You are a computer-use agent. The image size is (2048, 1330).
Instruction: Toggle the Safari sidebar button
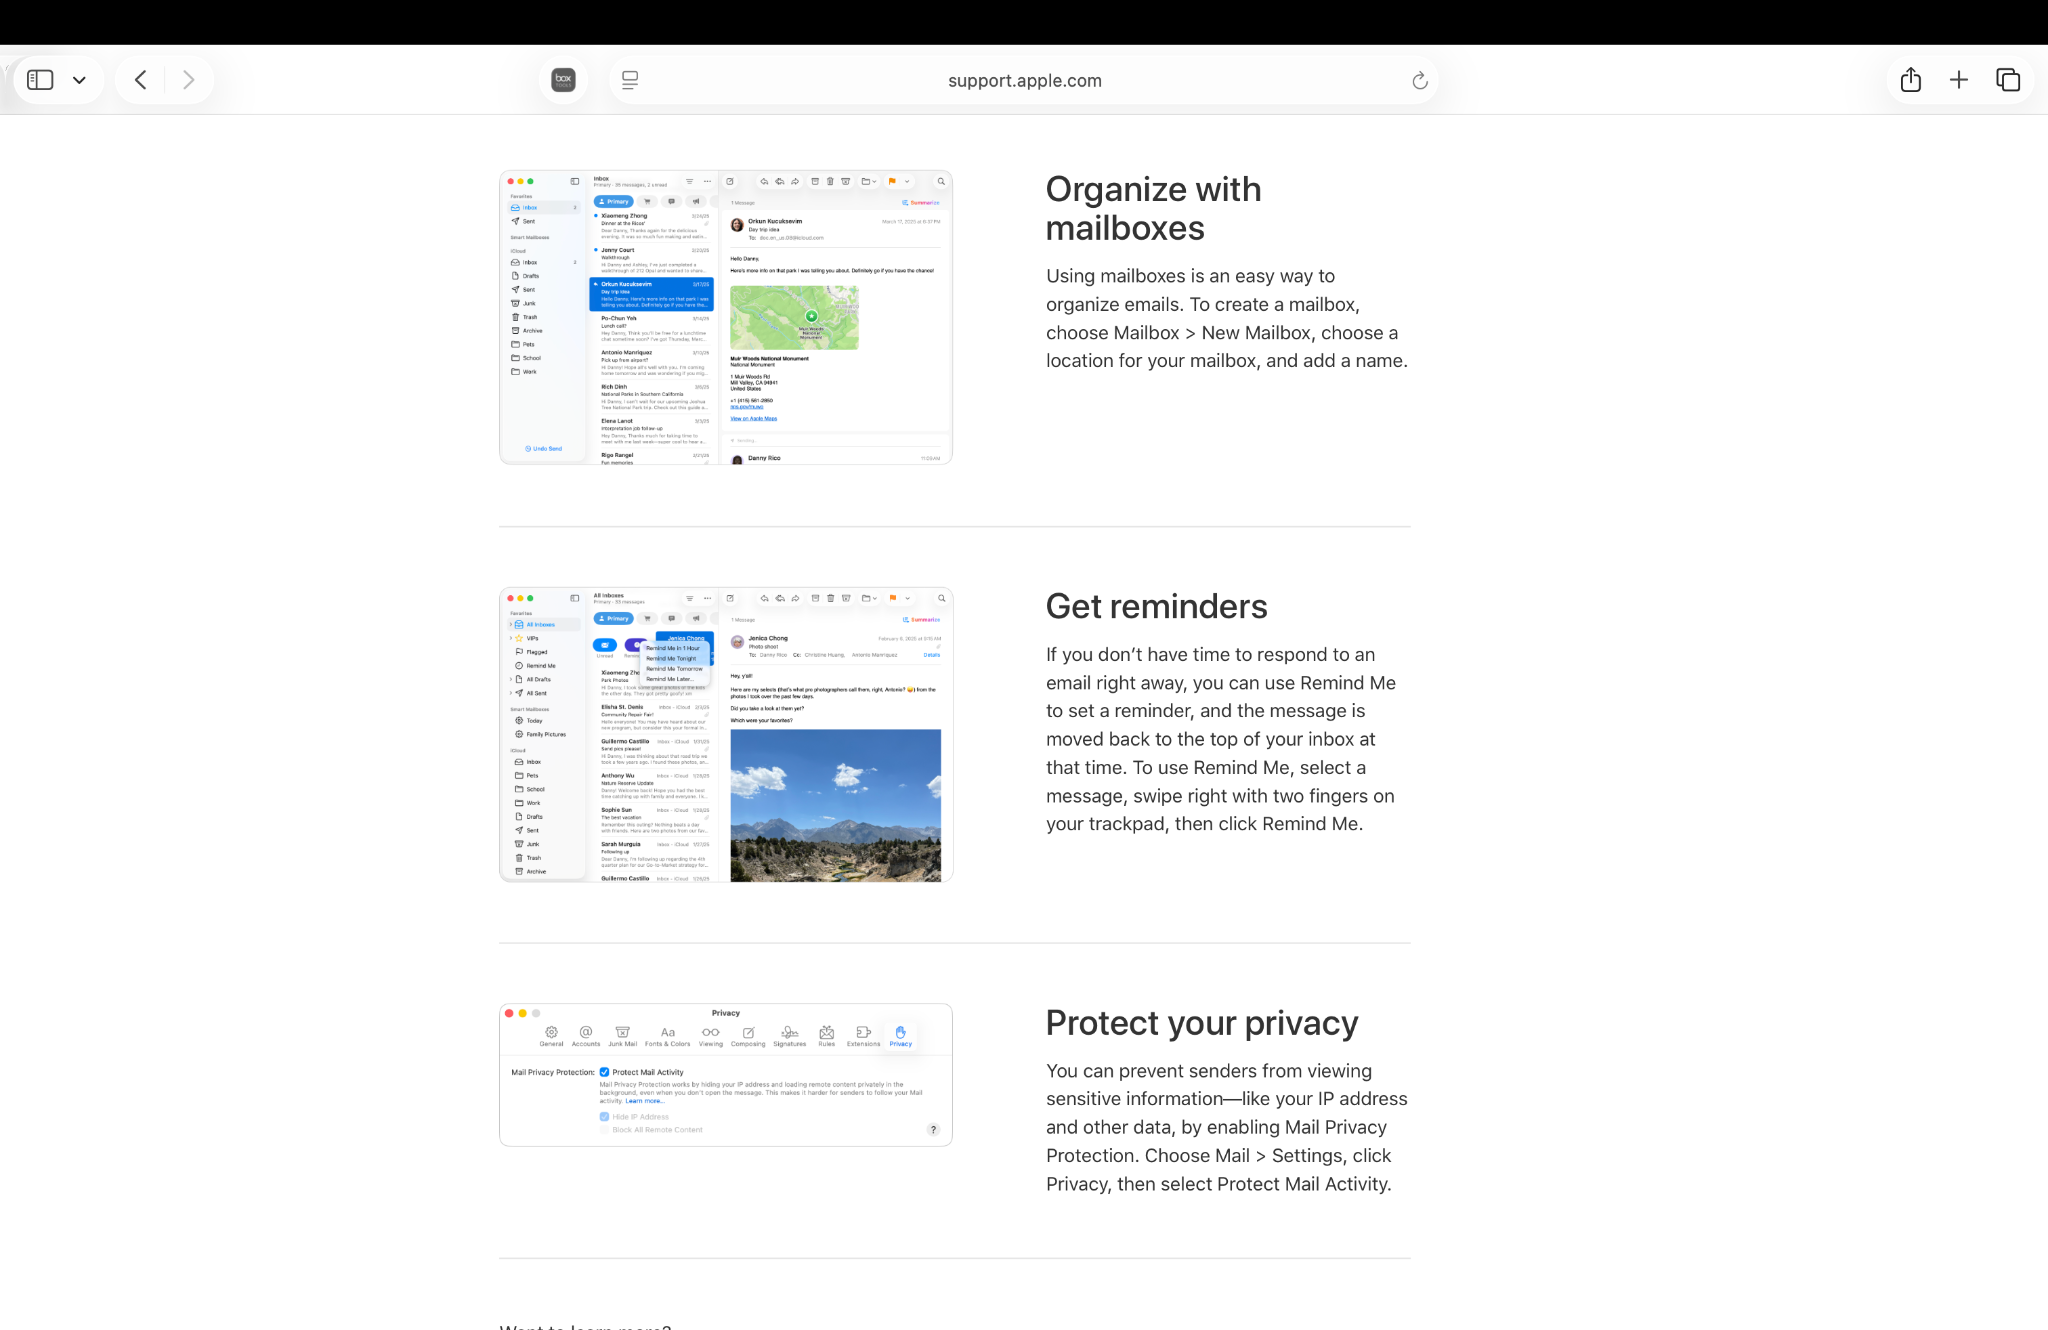tap(40, 80)
